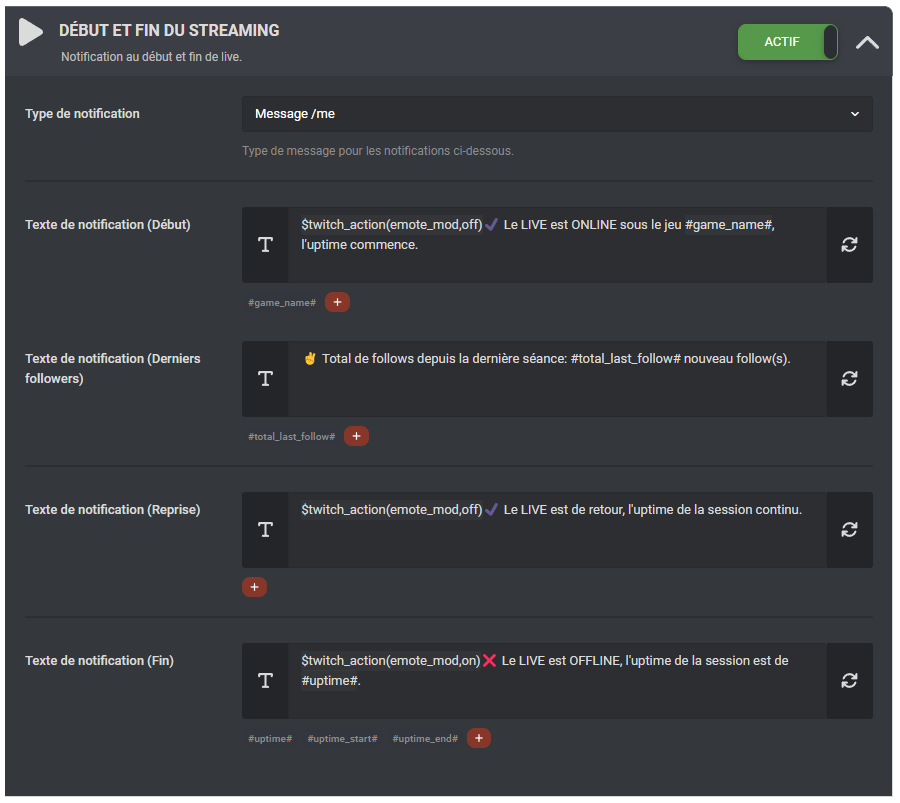The width and height of the screenshot is (900, 803).
Task: Click the Type de notification label
Action: [x=82, y=114]
